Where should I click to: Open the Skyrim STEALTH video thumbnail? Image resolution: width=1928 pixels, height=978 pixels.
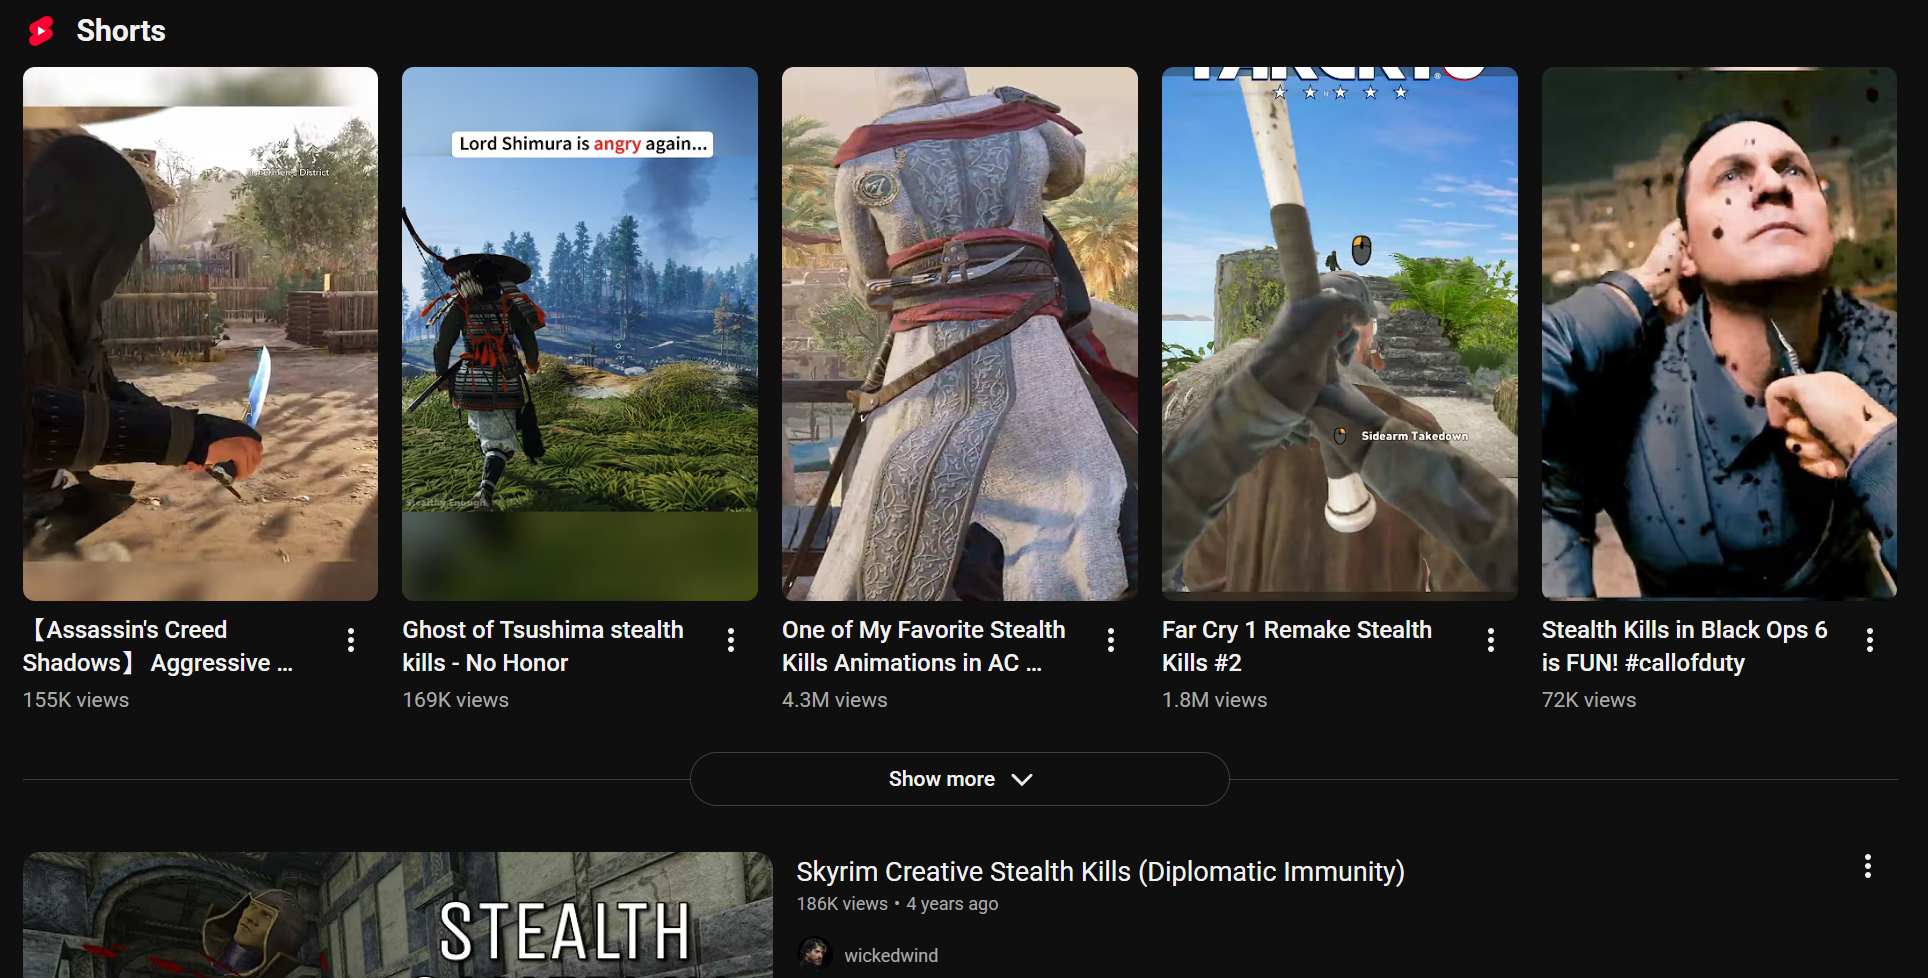398,915
